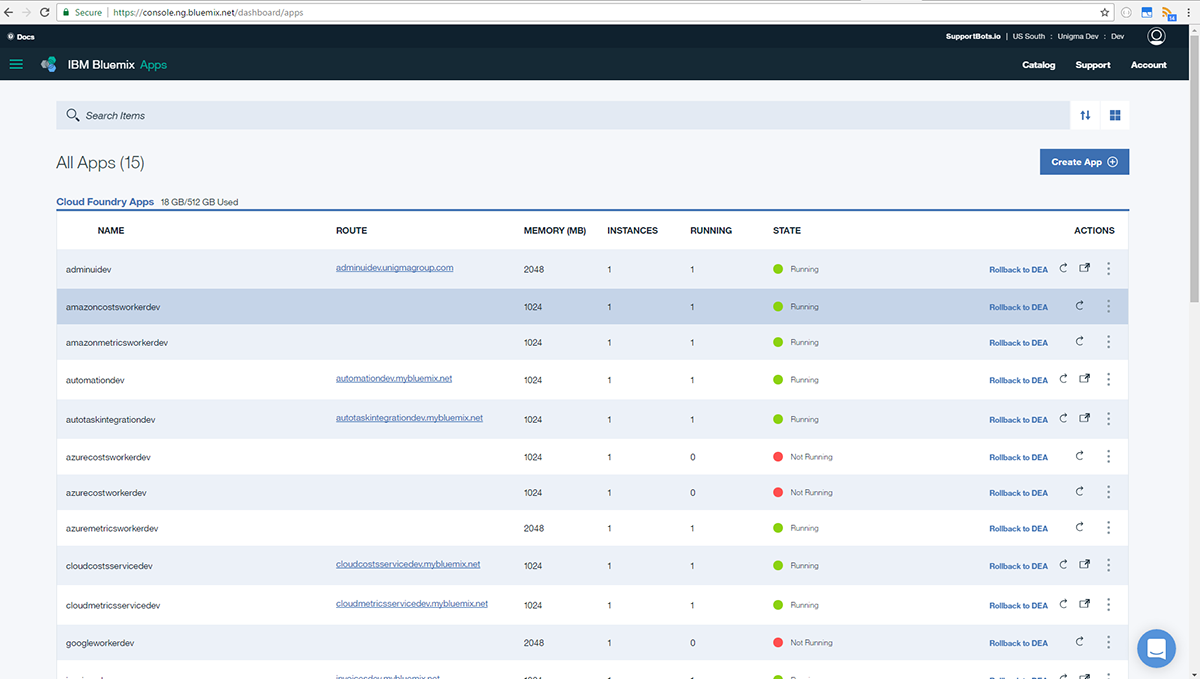Restart the autotaskintegrationdev app

(x=1064, y=419)
